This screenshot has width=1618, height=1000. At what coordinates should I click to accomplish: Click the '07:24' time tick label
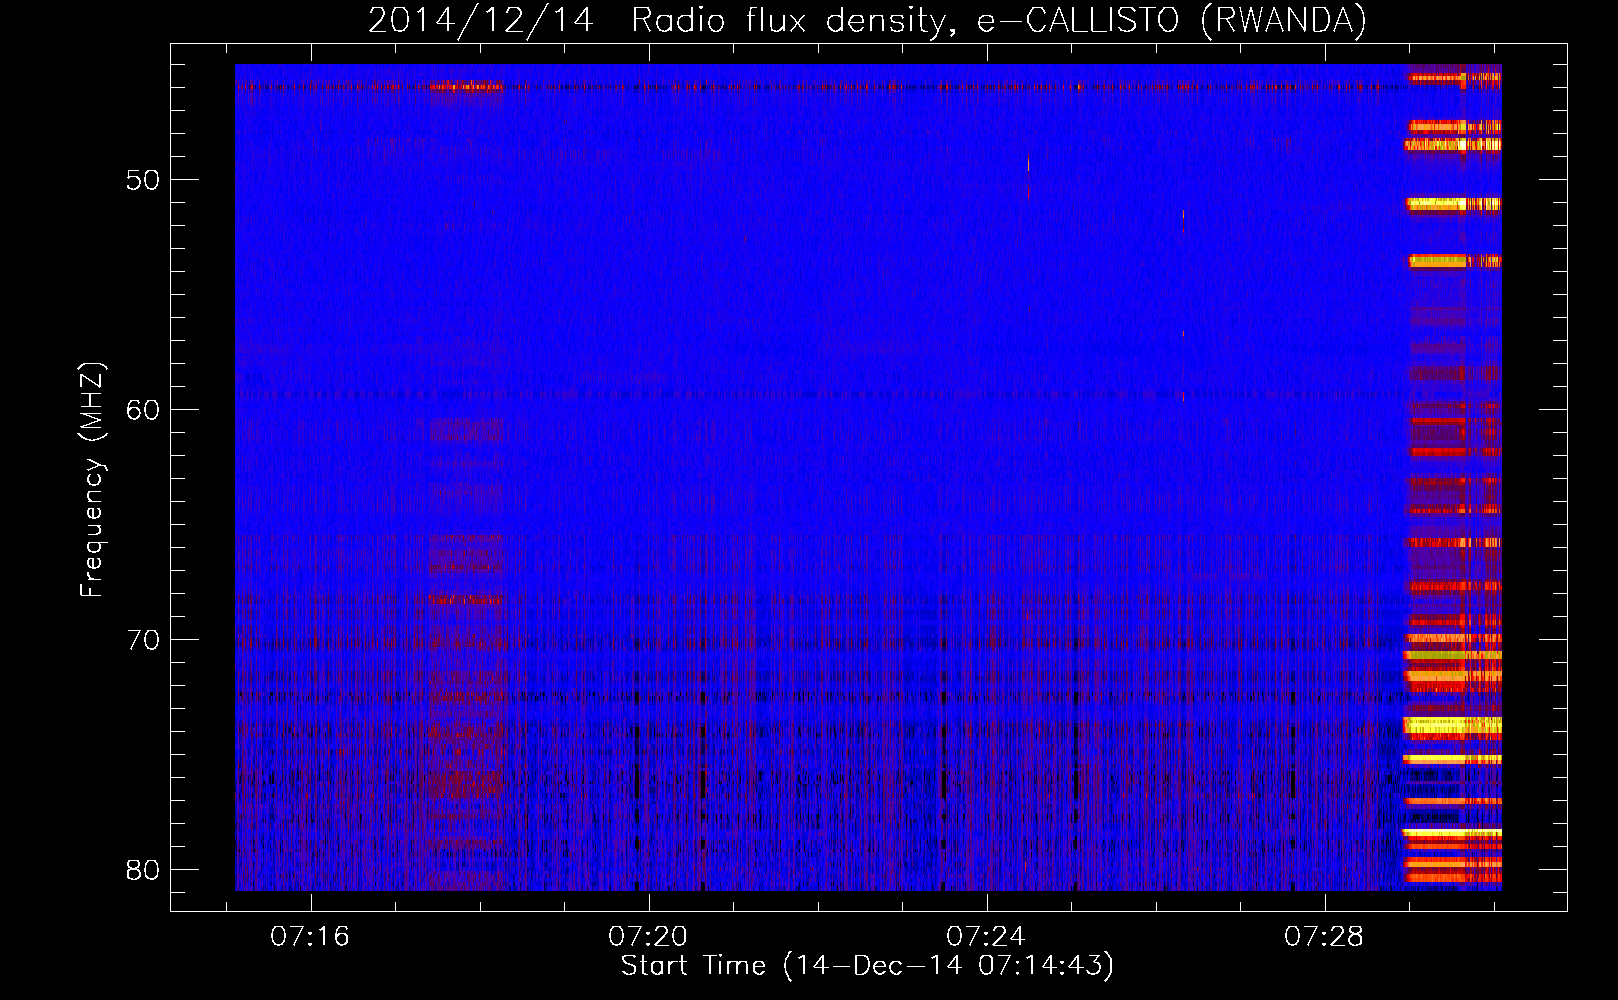tap(986, 937)
